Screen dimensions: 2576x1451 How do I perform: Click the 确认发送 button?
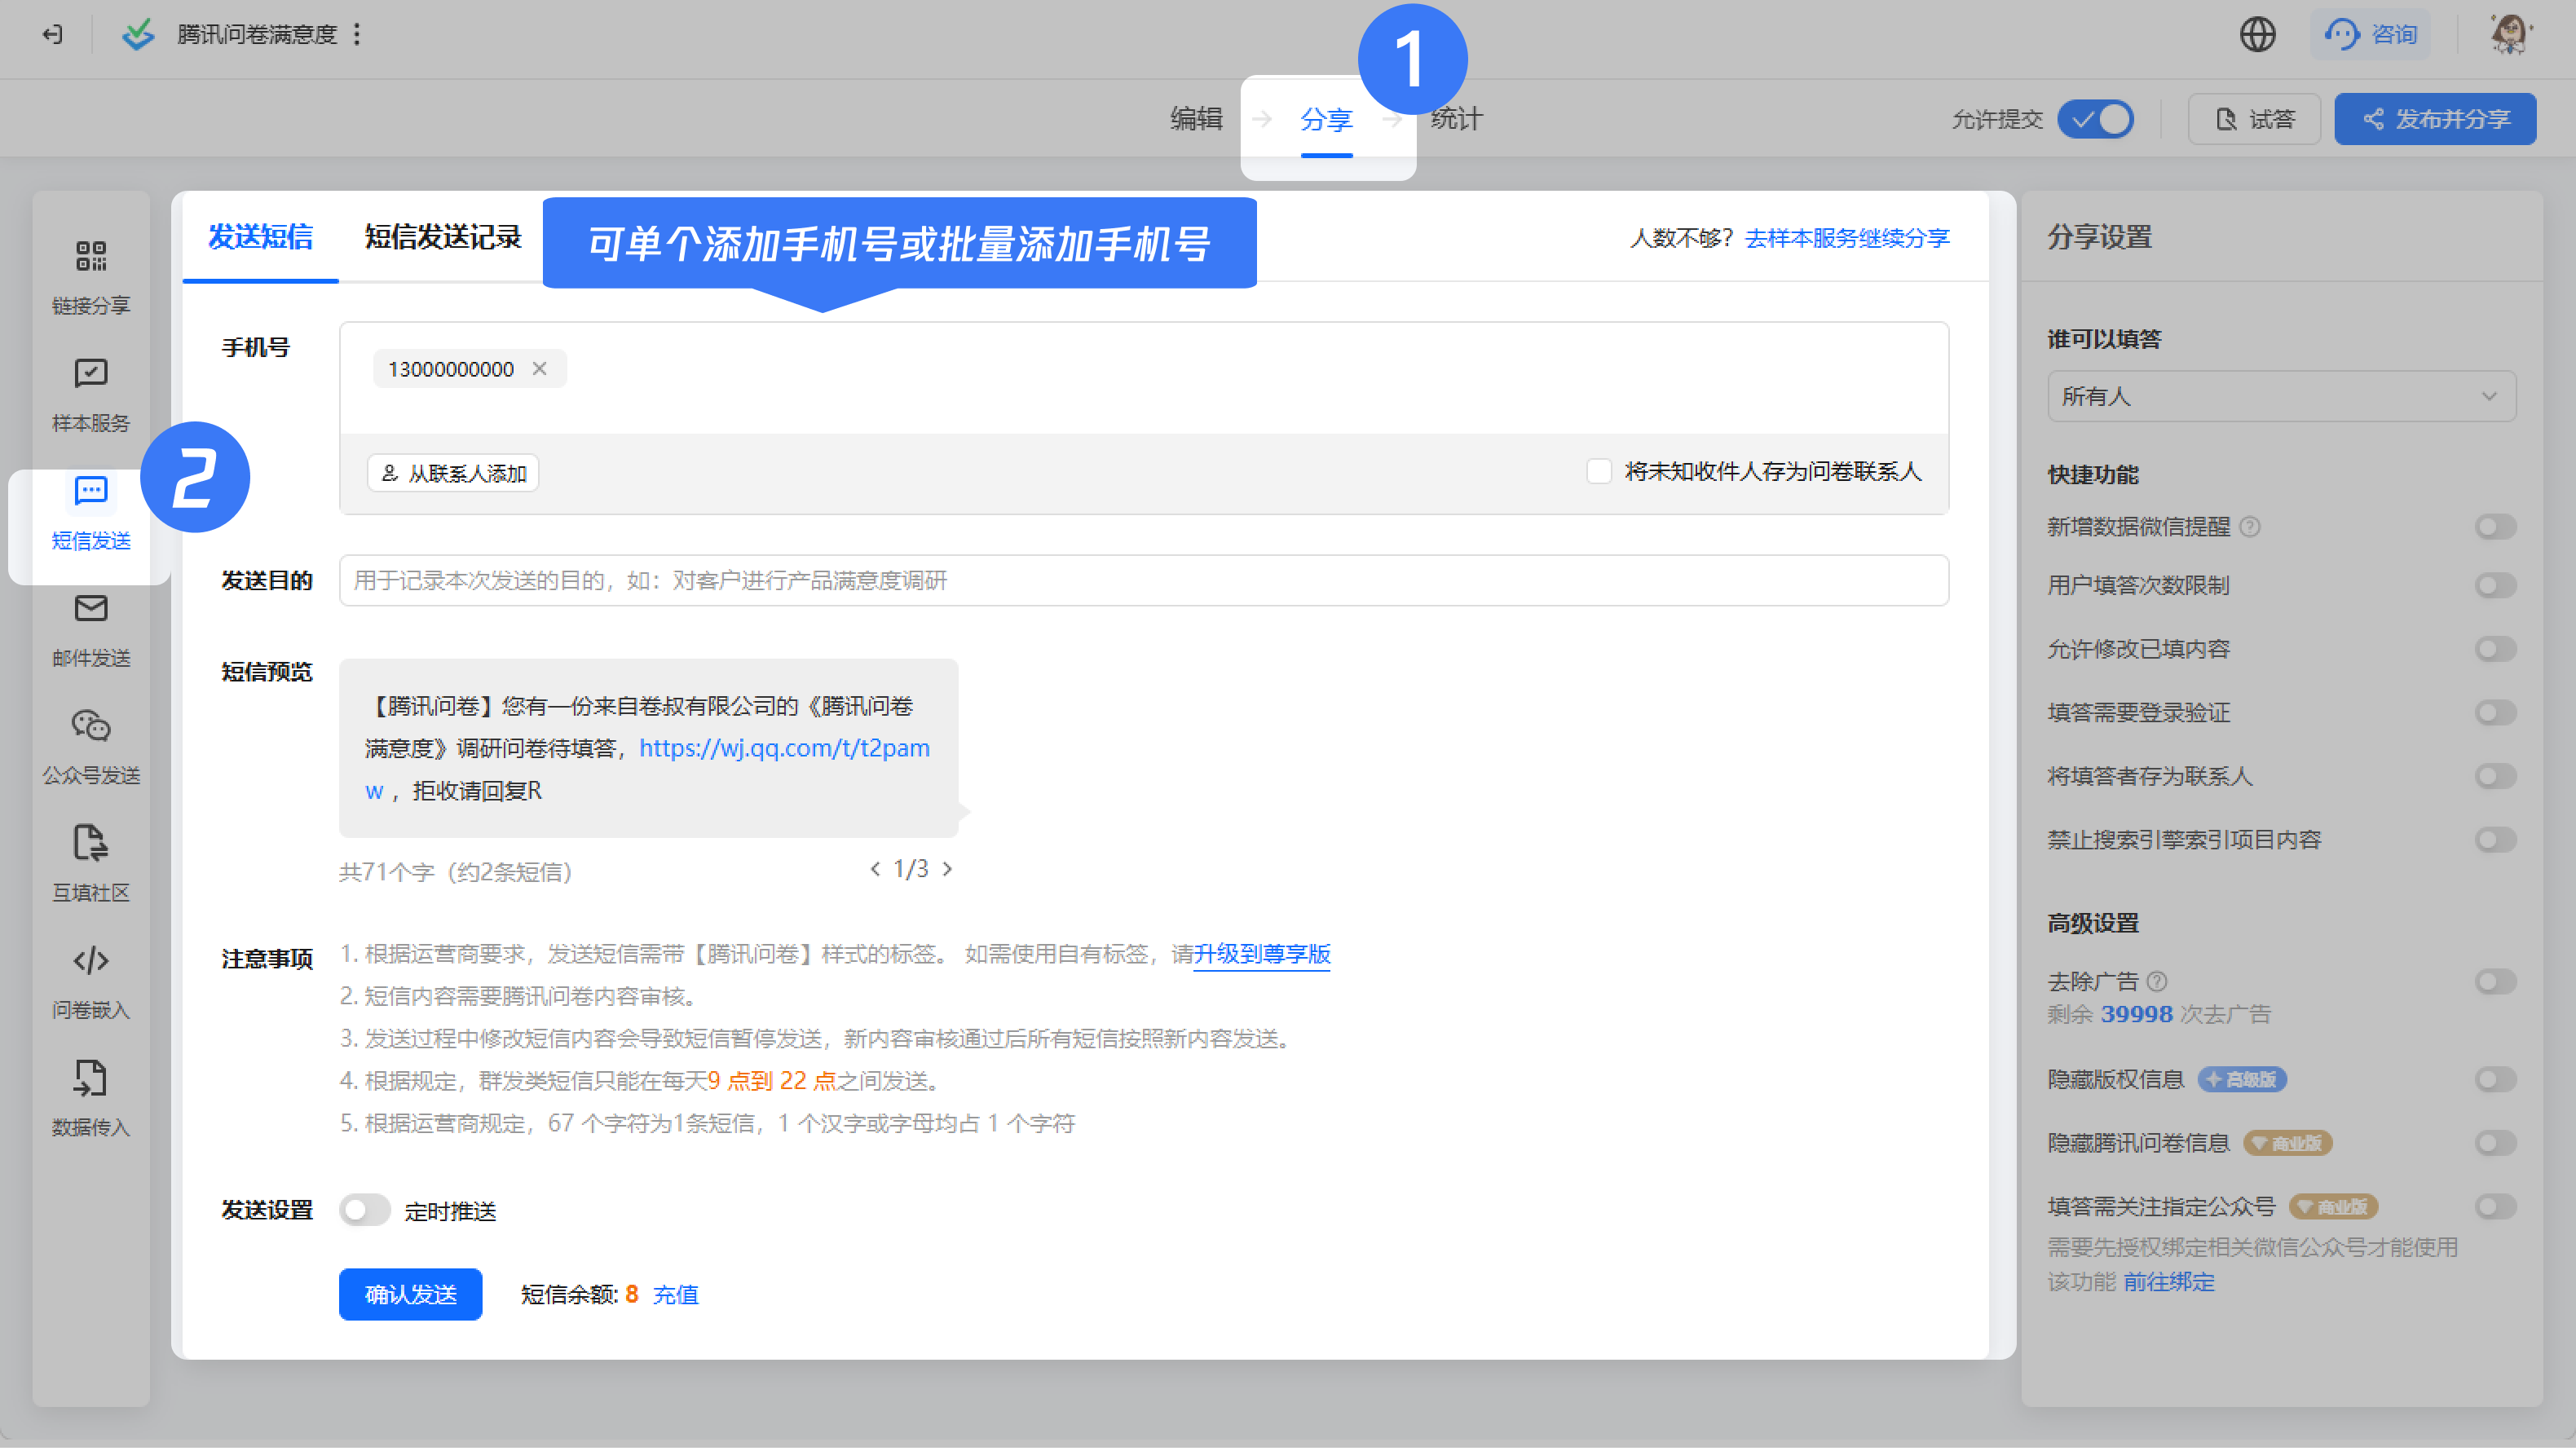411,1295
